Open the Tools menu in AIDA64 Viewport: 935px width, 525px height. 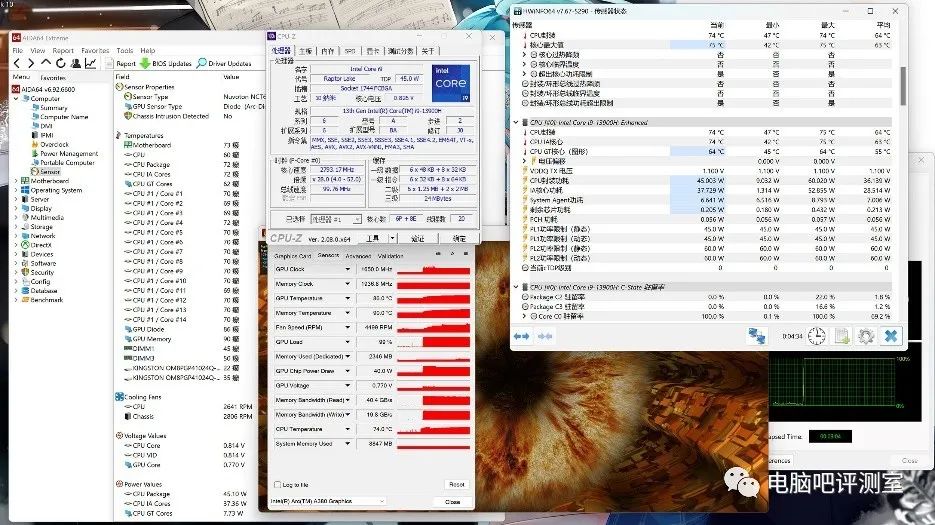125,51
